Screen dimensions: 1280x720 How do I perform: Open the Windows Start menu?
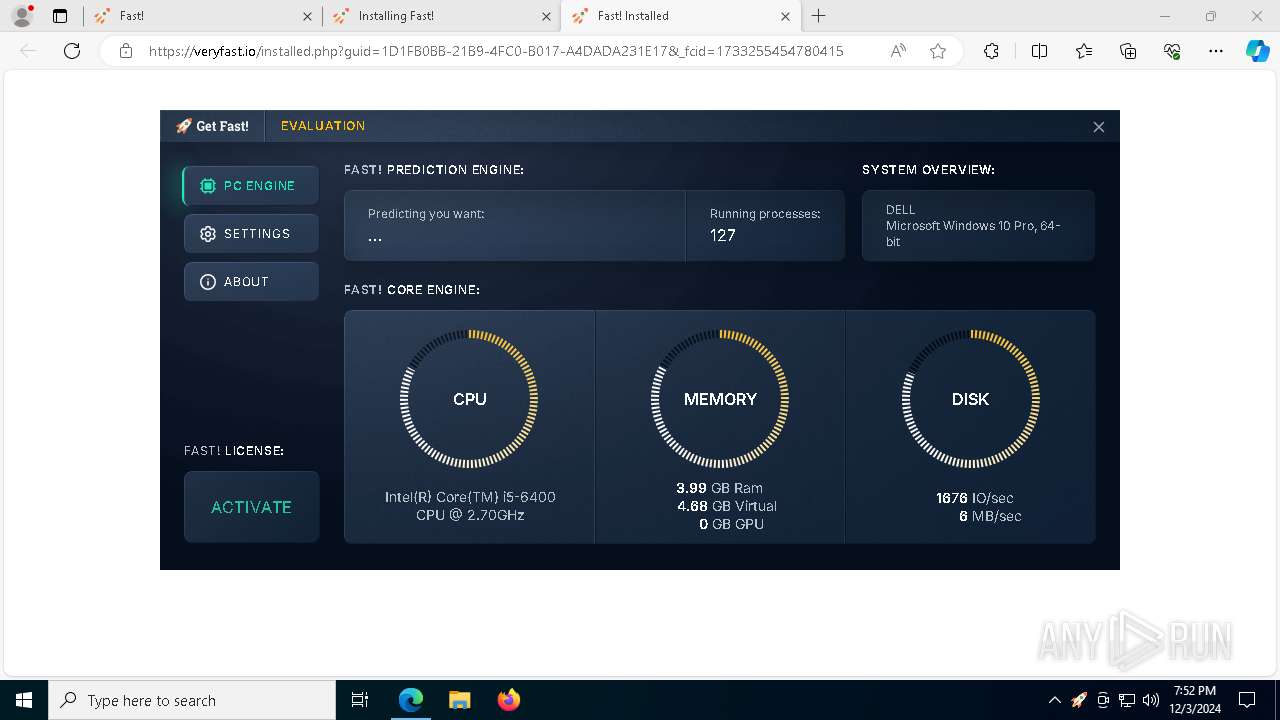click(24, 700)
